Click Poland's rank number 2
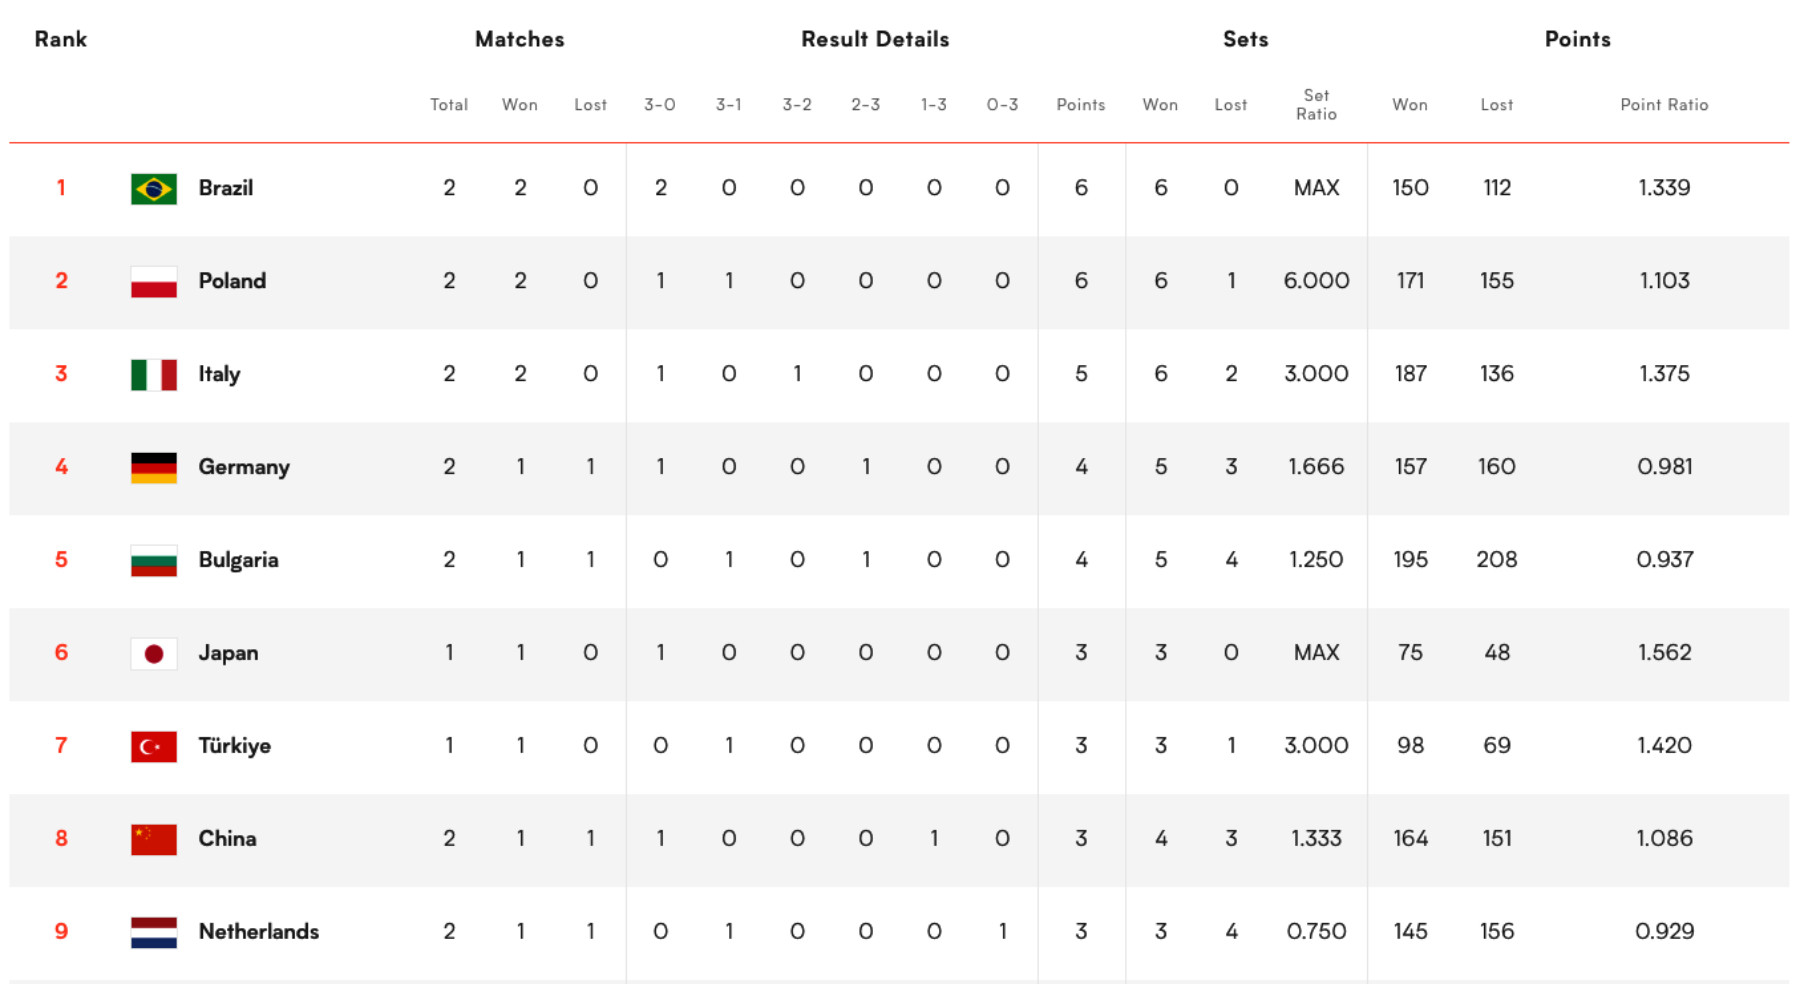 coord(61,281)
